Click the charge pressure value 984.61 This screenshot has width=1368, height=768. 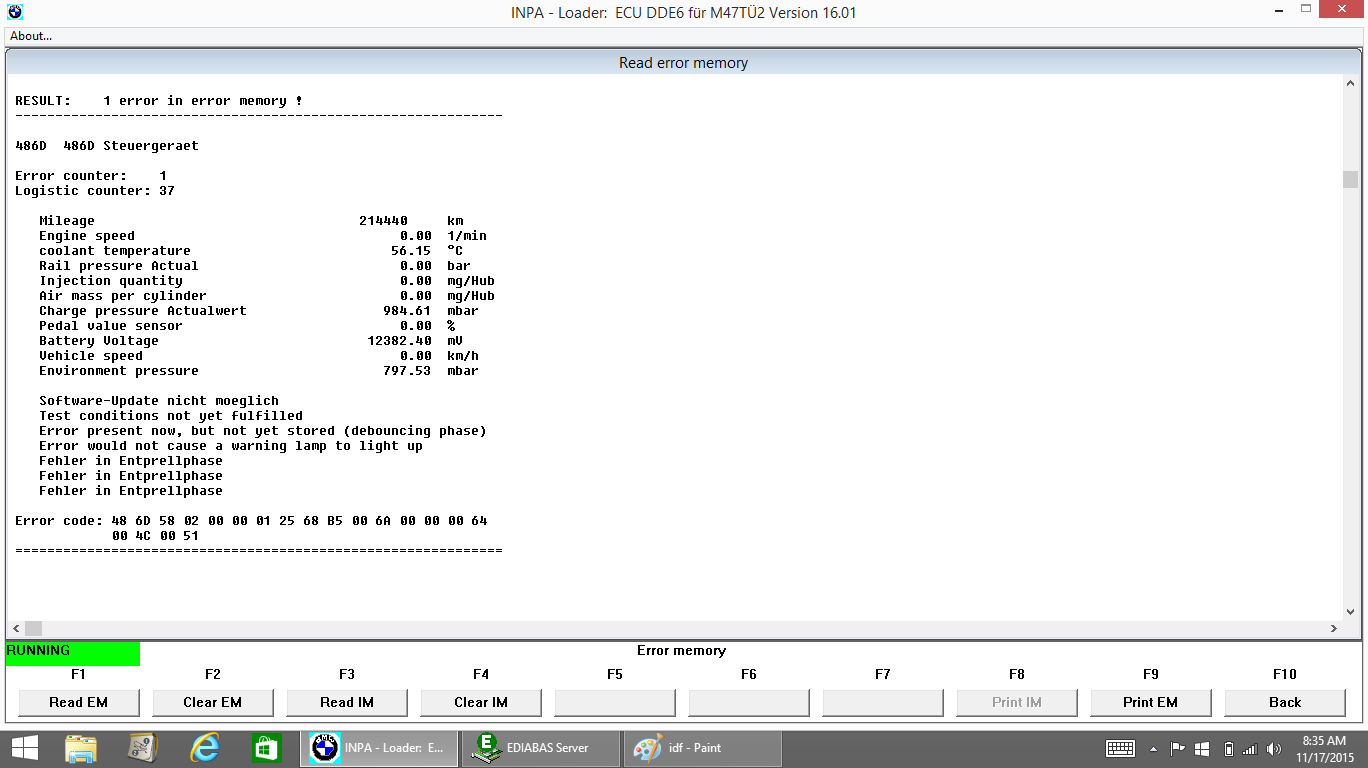tap(407, 311)
